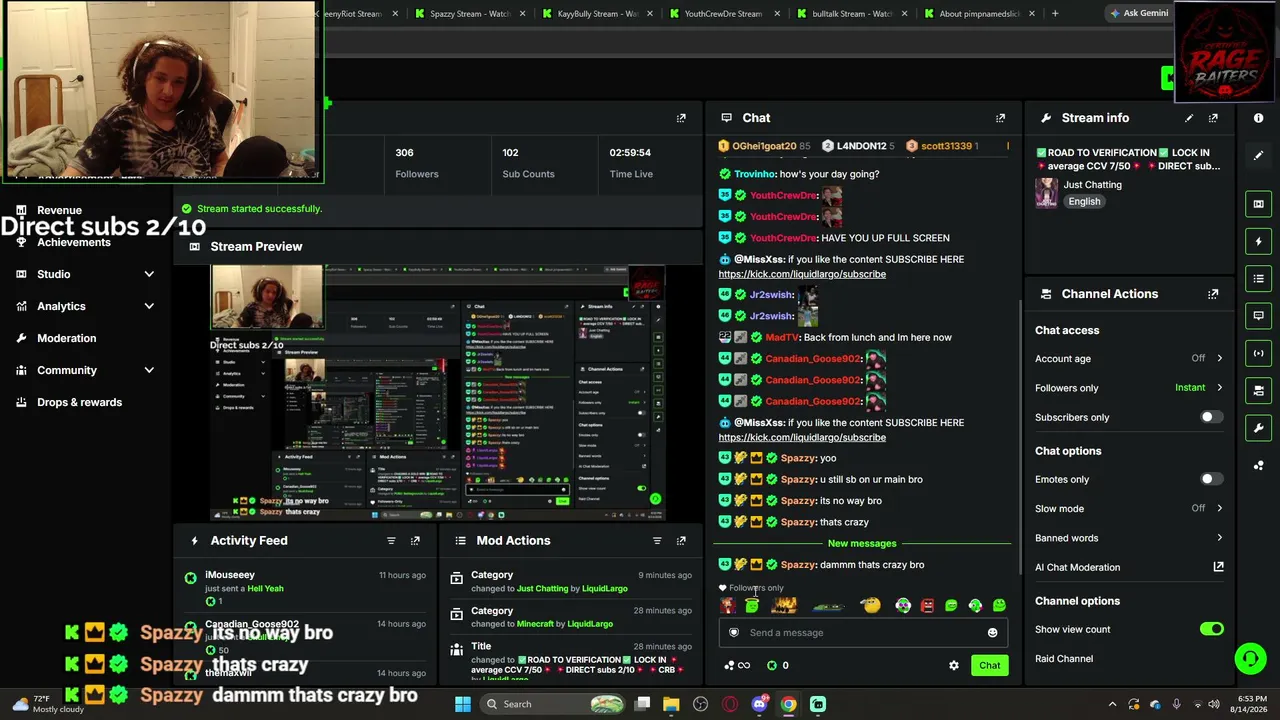Switch to KayyBully Stream browser tab

(597, 14)
